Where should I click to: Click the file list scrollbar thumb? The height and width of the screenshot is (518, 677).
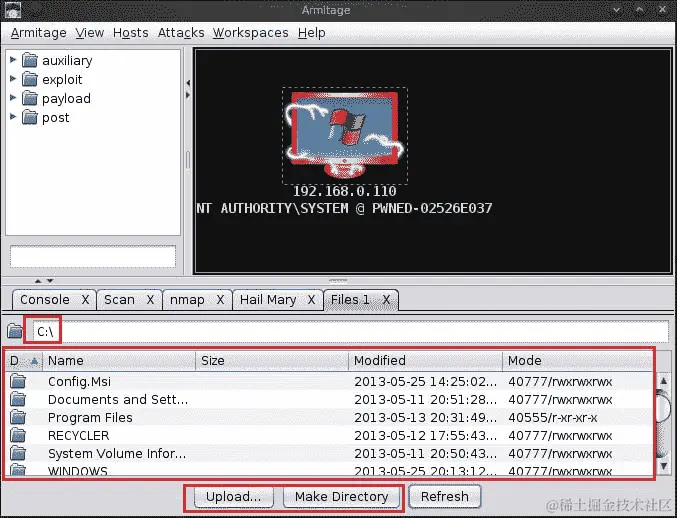(664, 406)
